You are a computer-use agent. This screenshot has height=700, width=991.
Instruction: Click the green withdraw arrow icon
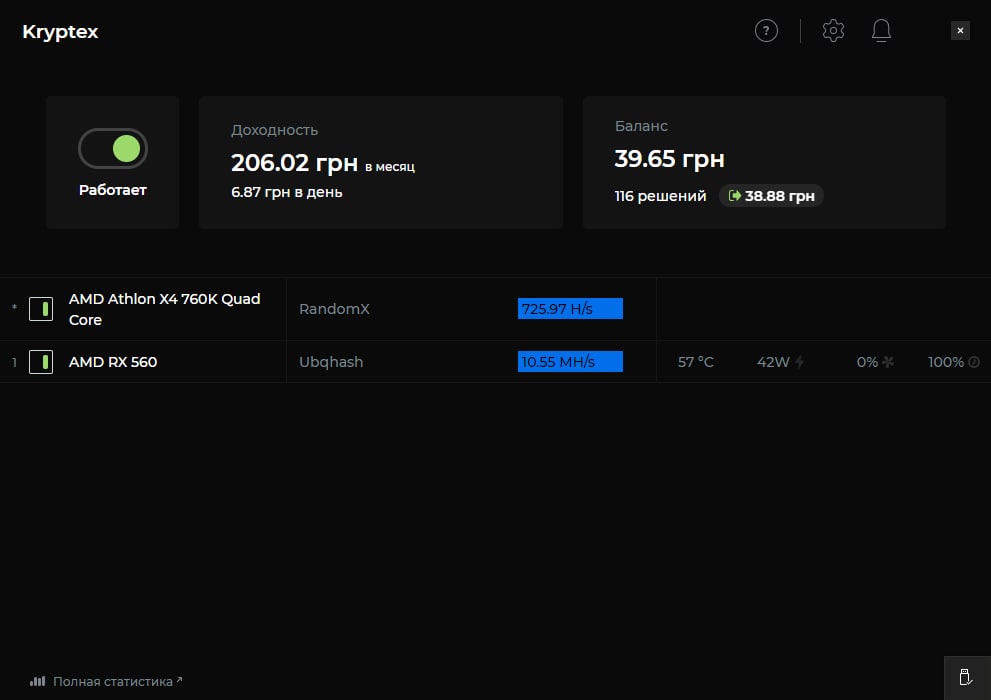point(734,196)
